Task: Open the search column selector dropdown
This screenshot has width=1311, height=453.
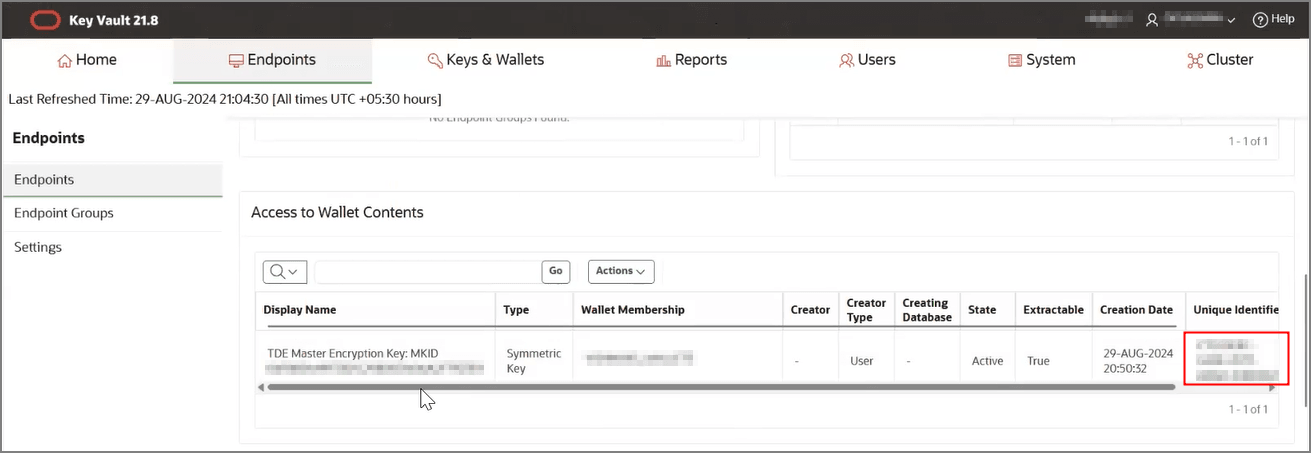Action: point(285,271)
